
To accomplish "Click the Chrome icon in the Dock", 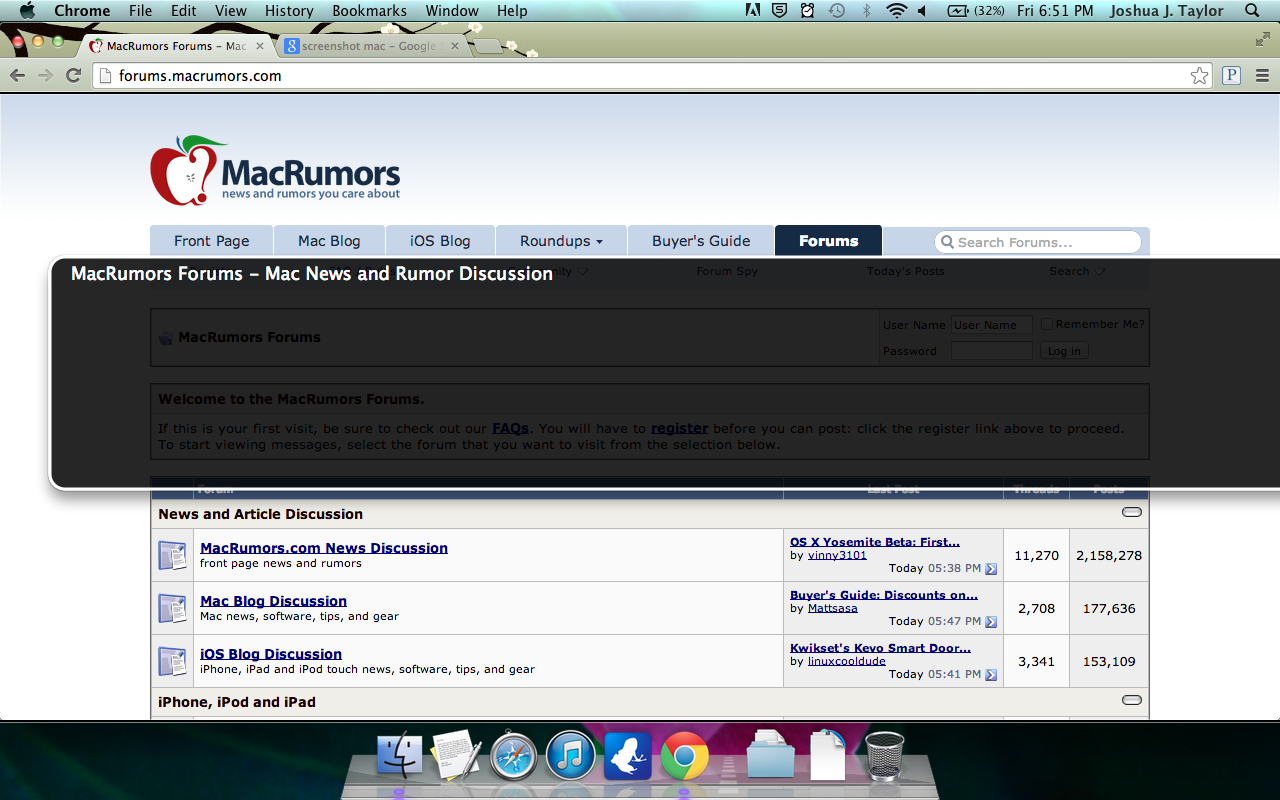I will pyautogui.click(x=685, y=756).
